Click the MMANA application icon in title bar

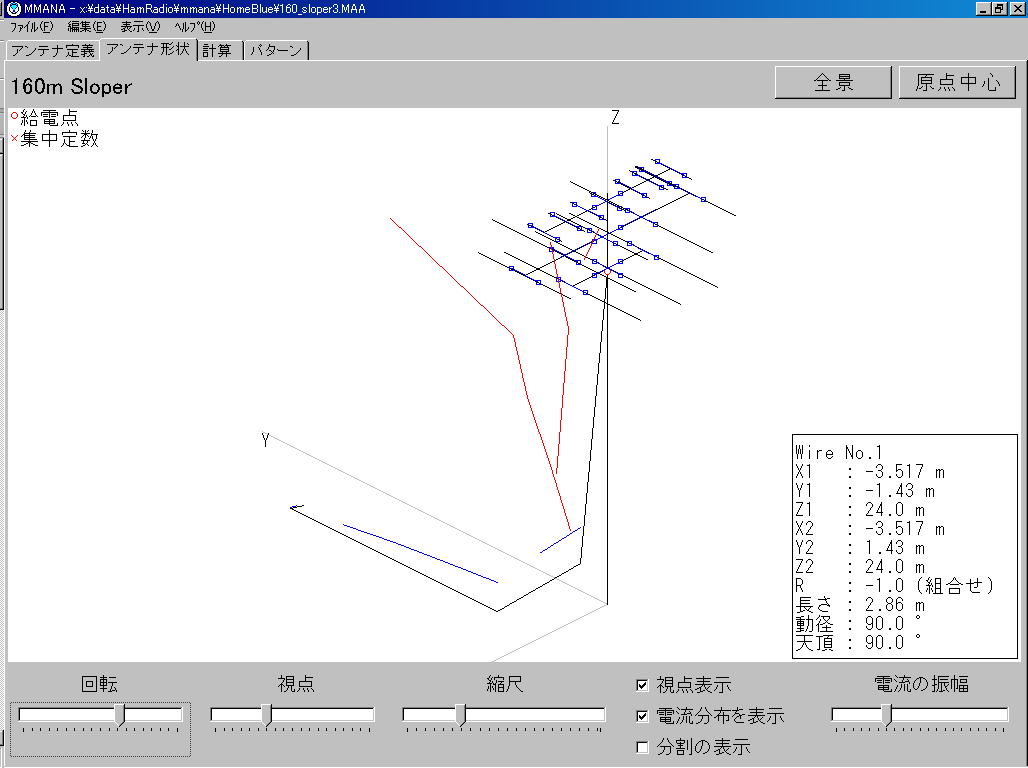(12, 8)
